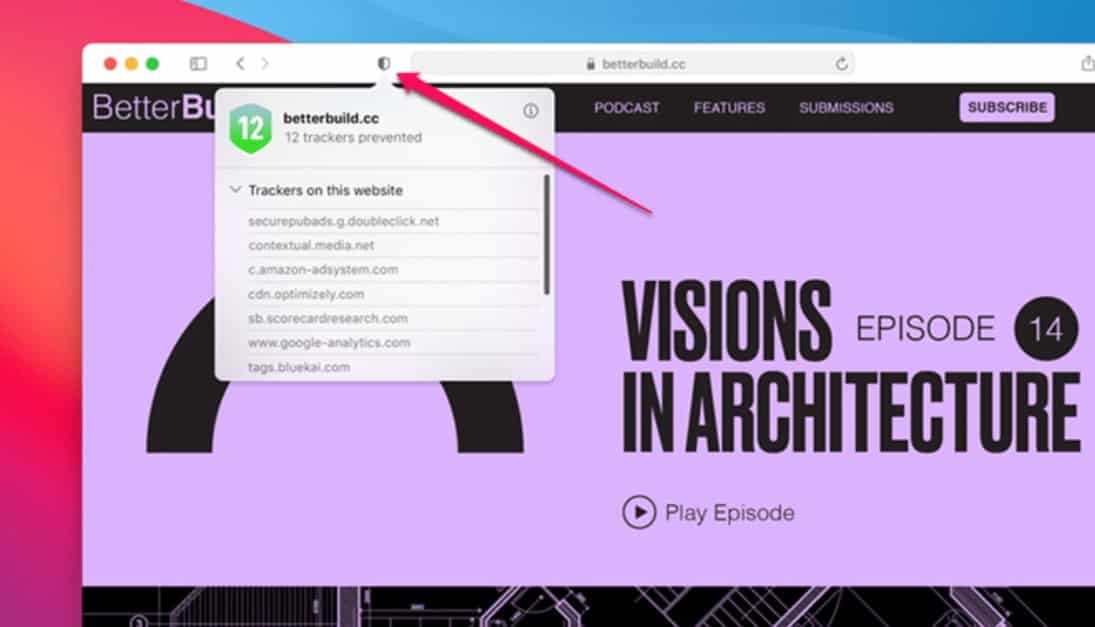Open the FEATURES menu item
The image size is (1095, 627).
(729, 108)
